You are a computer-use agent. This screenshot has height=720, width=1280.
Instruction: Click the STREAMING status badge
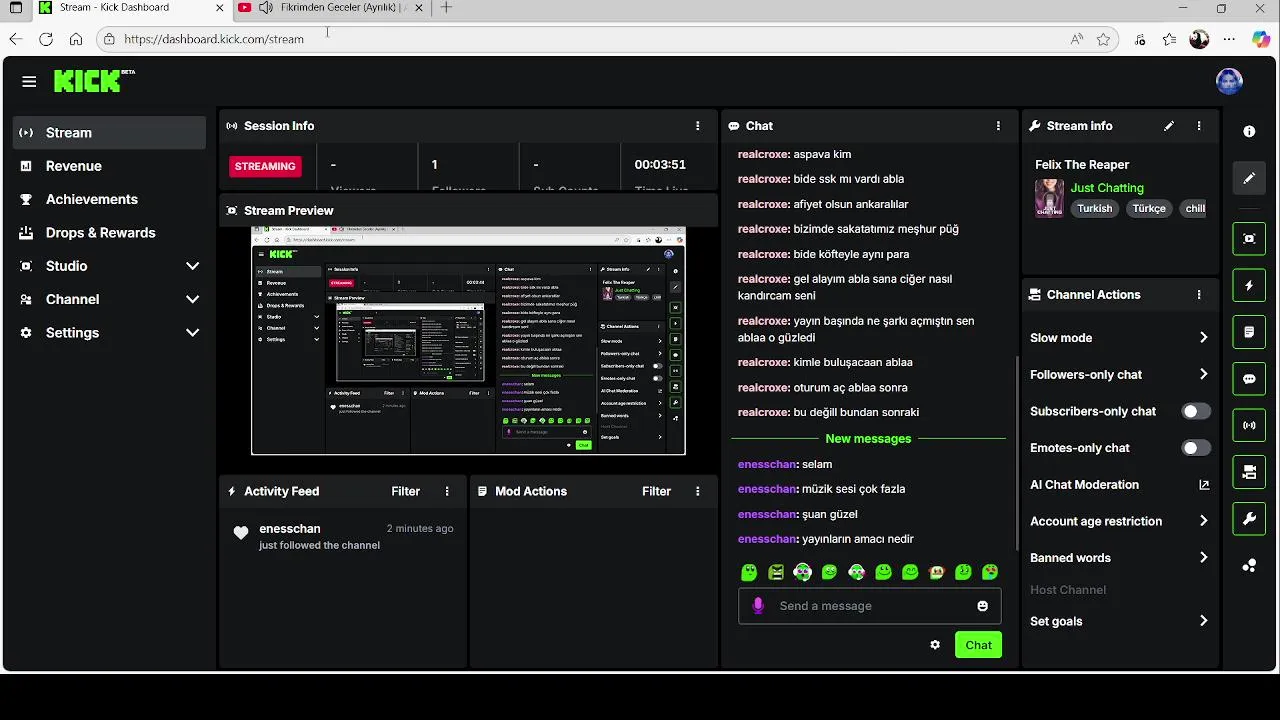point(265,166)
